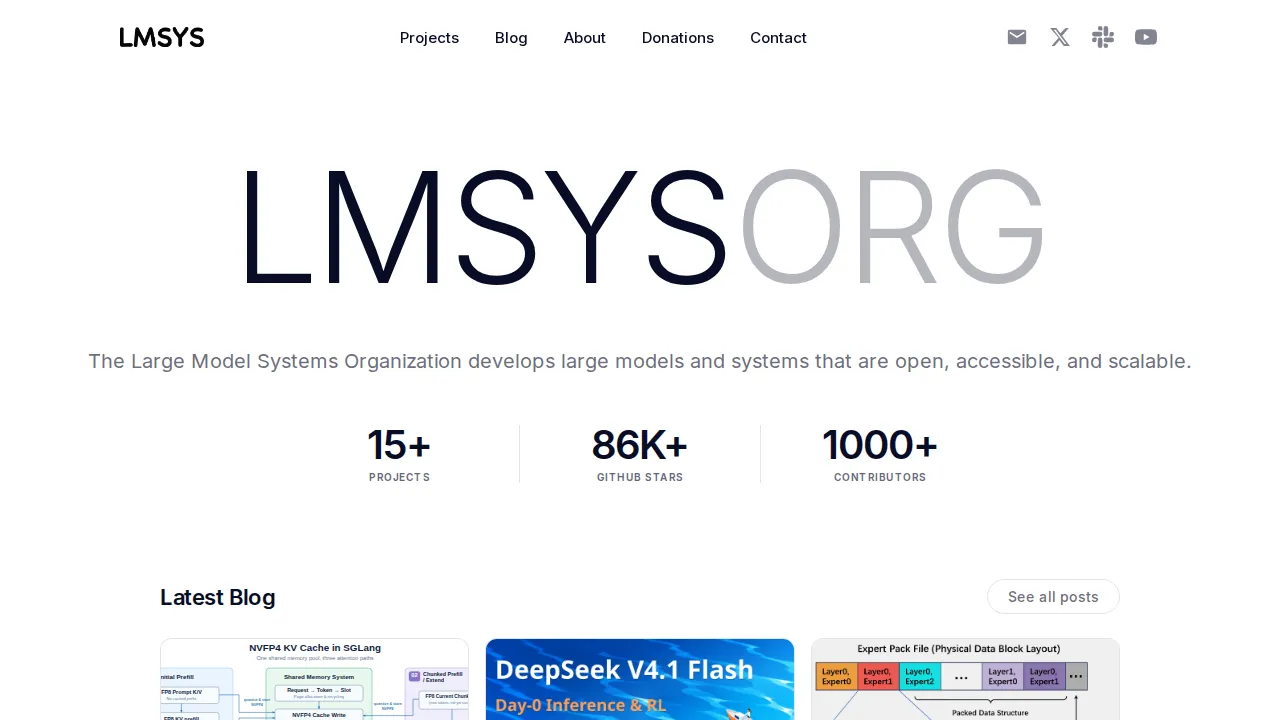Screen dimensions: 1280x720
Task: Click the 1000+ Contributors statistic
Action: point(880,454)
